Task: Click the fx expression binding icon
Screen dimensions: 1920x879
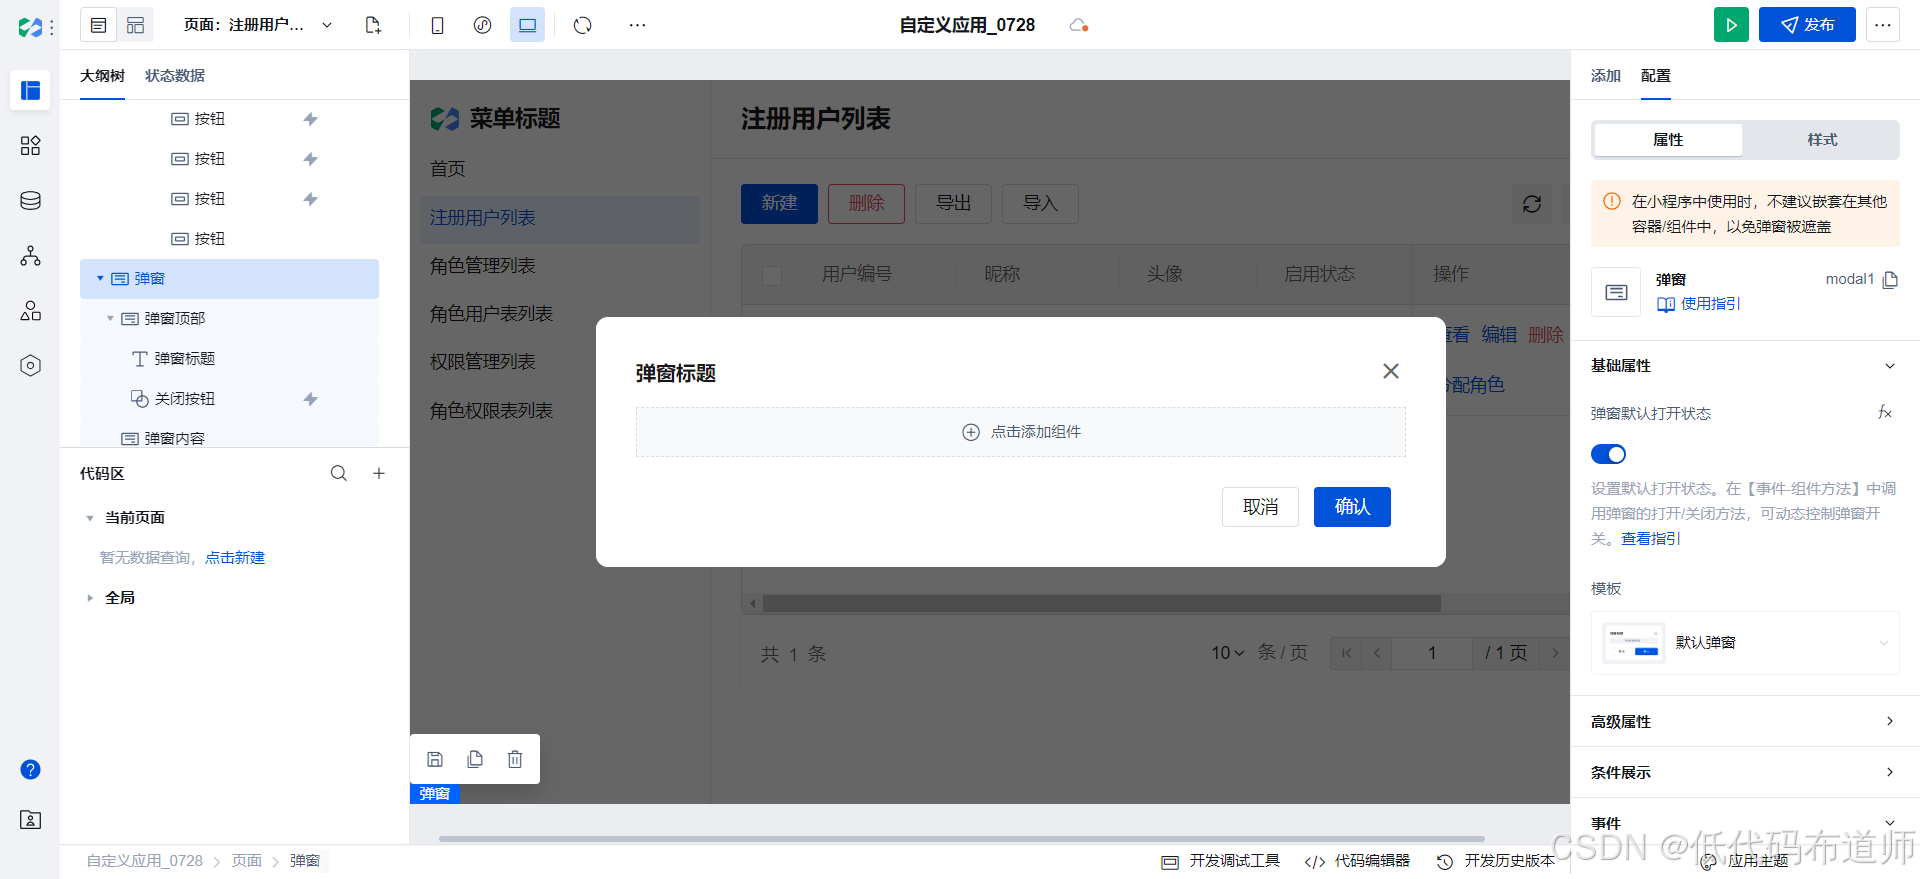Action: [1885, 412]
